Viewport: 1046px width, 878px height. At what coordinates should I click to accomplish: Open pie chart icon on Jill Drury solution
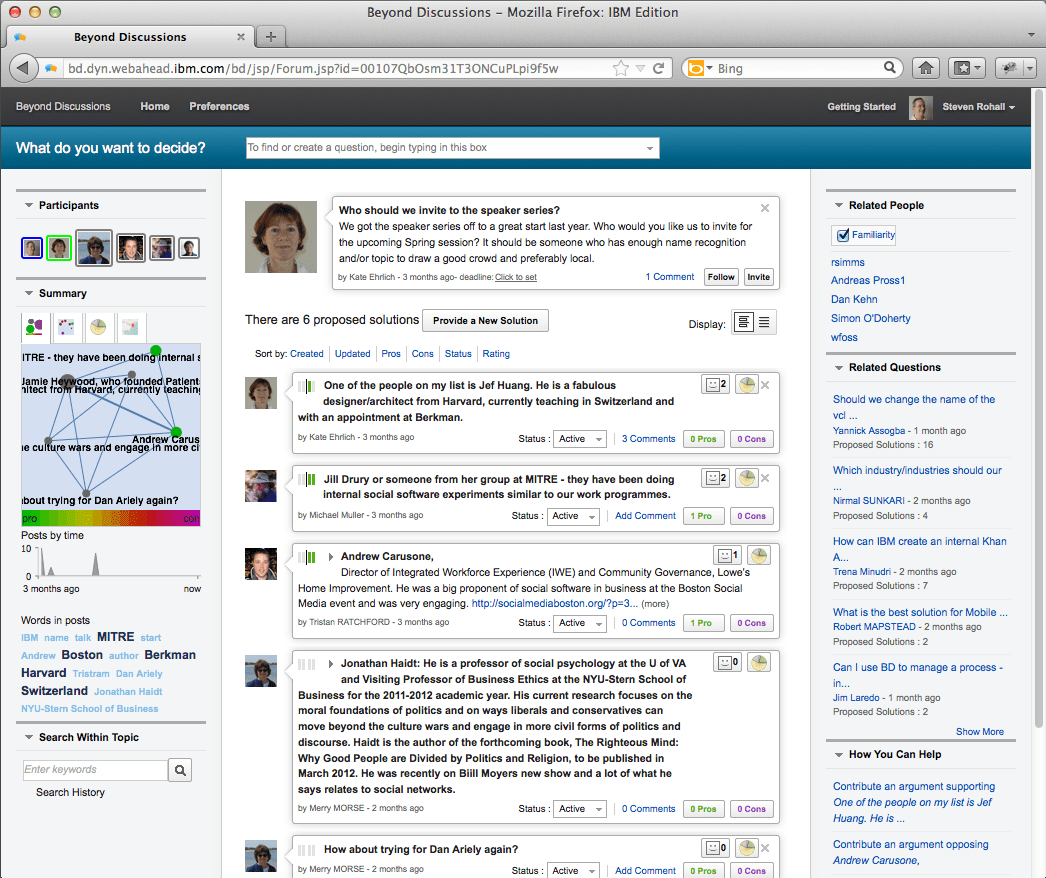tap(746, 478)
